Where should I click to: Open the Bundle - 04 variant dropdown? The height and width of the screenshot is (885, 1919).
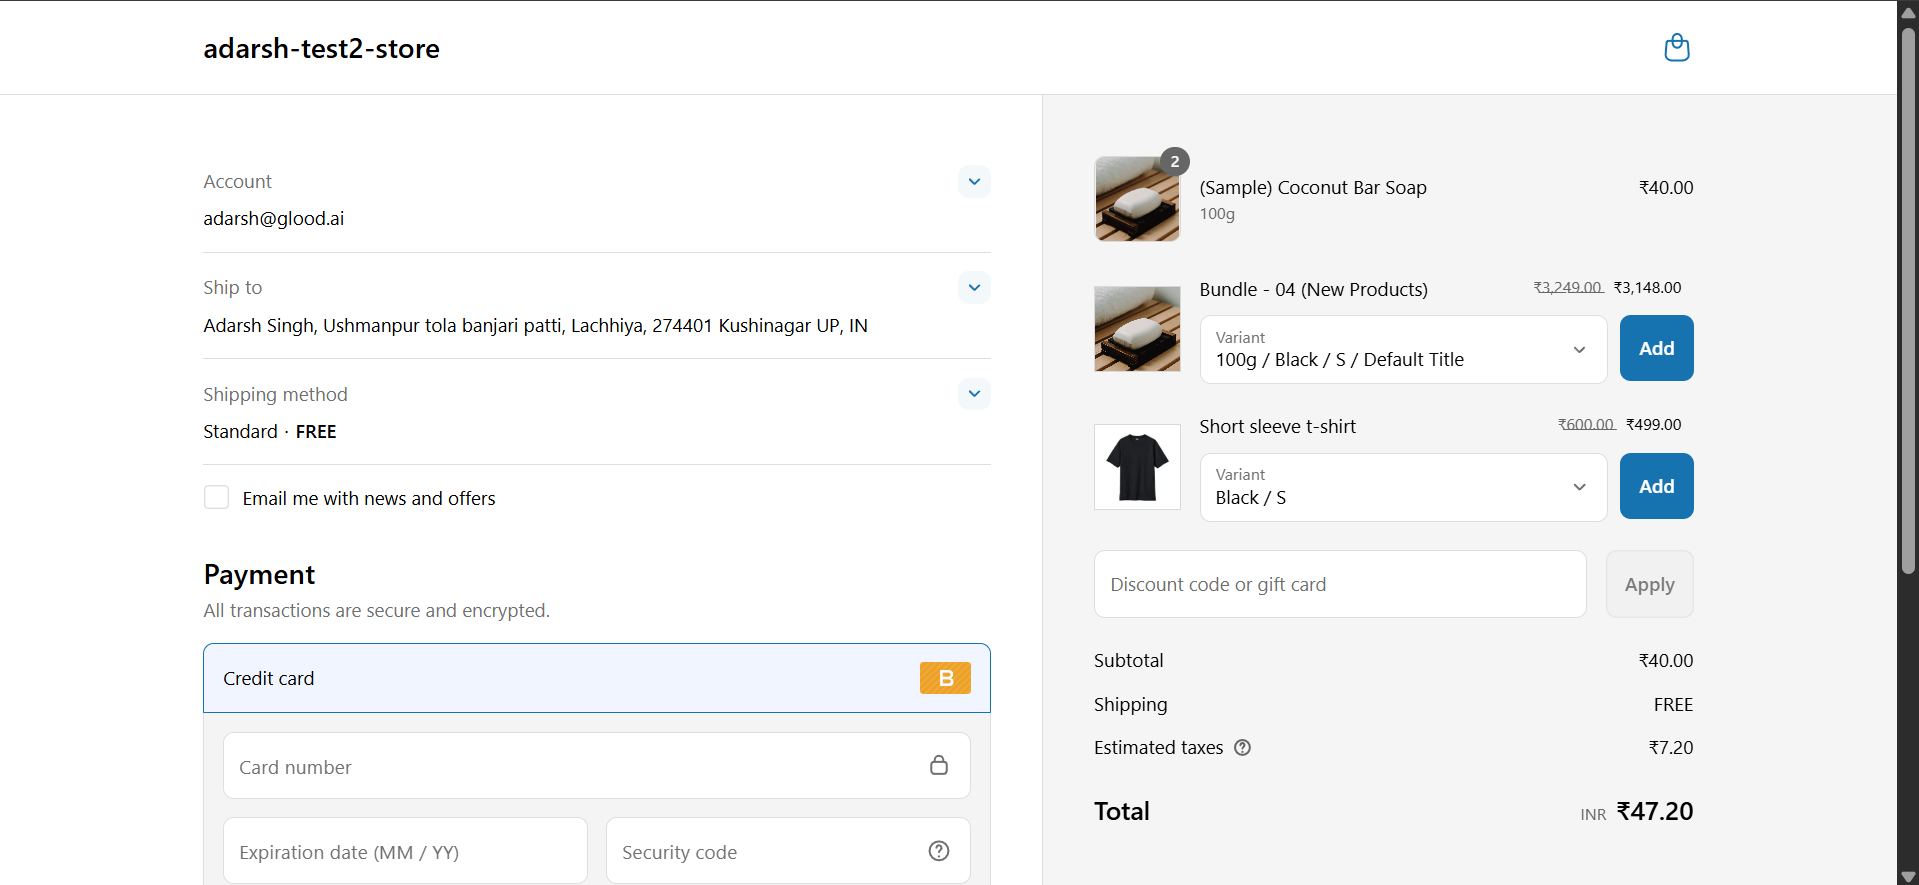tap(1402, 350)
